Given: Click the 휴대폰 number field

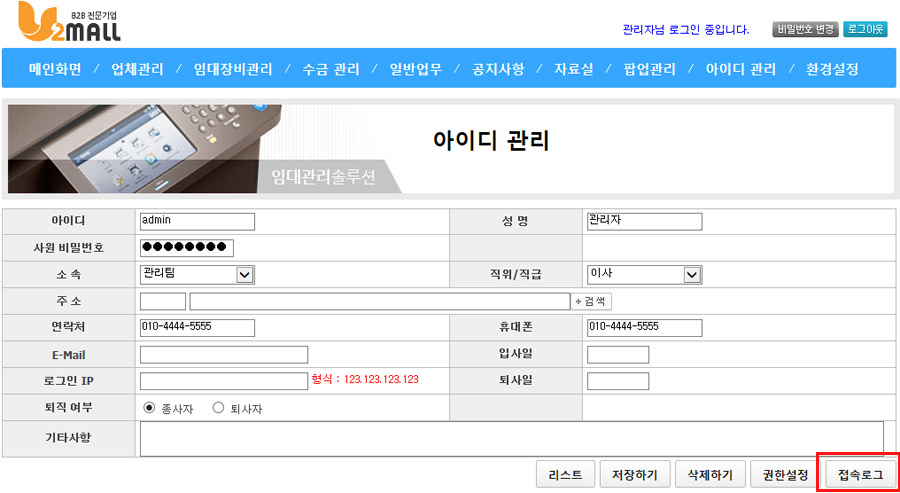Looking at the screenshot, I should tap(645, 328).
